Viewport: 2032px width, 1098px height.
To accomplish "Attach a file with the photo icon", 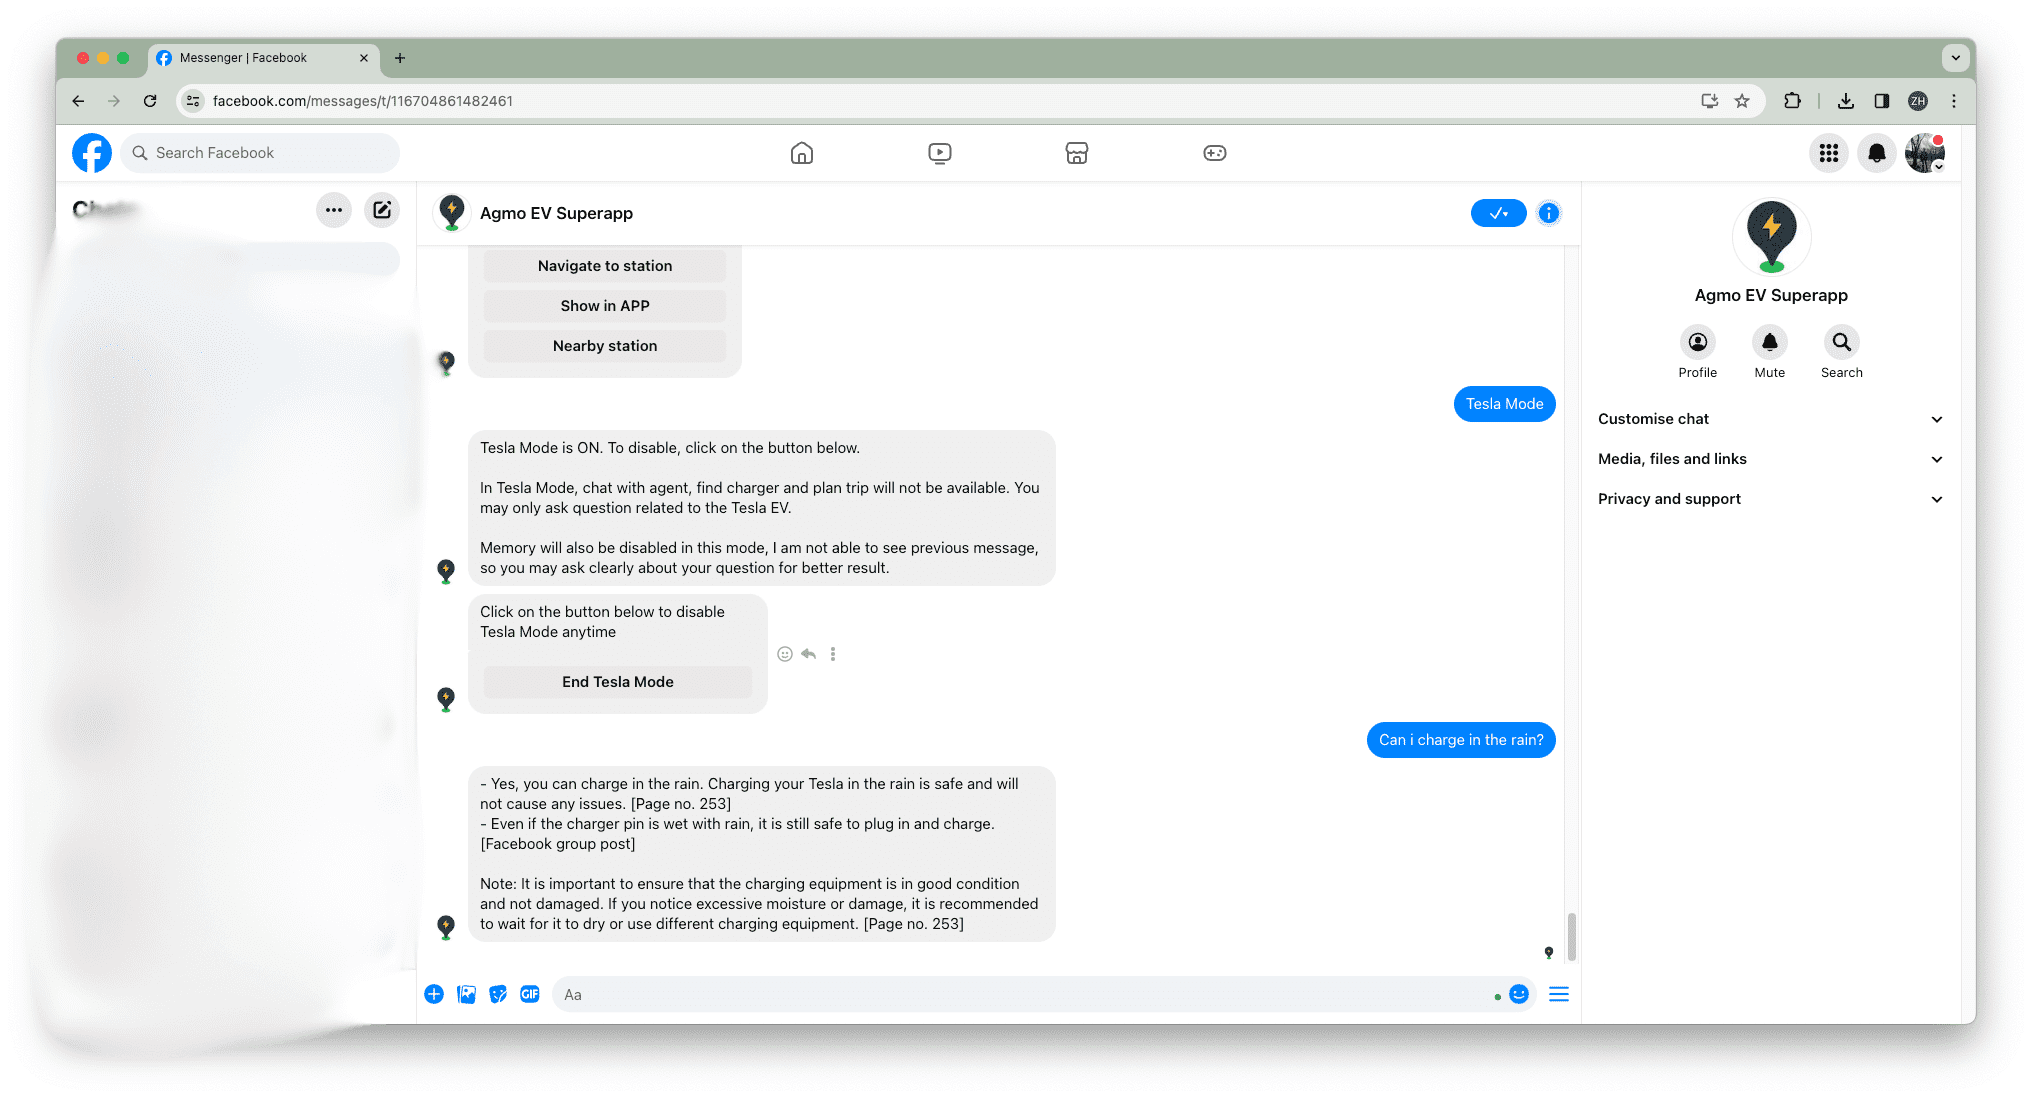I will click(466, 994).
